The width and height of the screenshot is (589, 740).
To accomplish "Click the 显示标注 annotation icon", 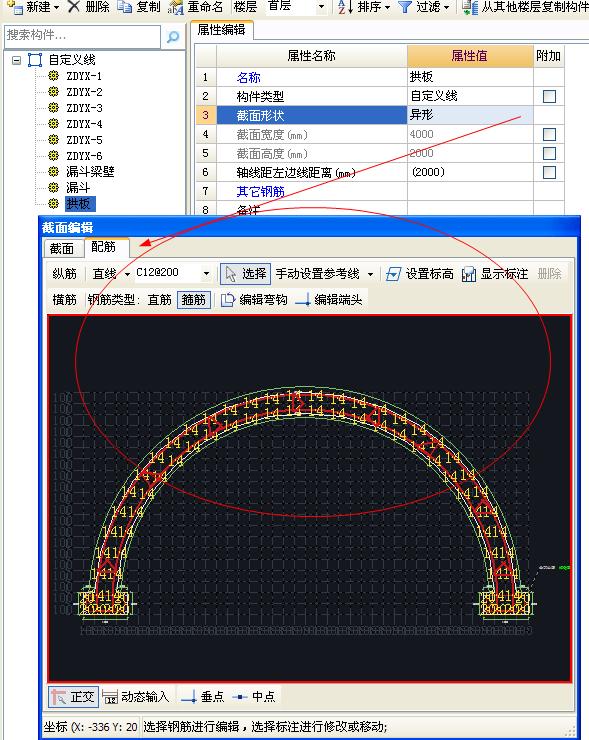I will pos(469,274).
